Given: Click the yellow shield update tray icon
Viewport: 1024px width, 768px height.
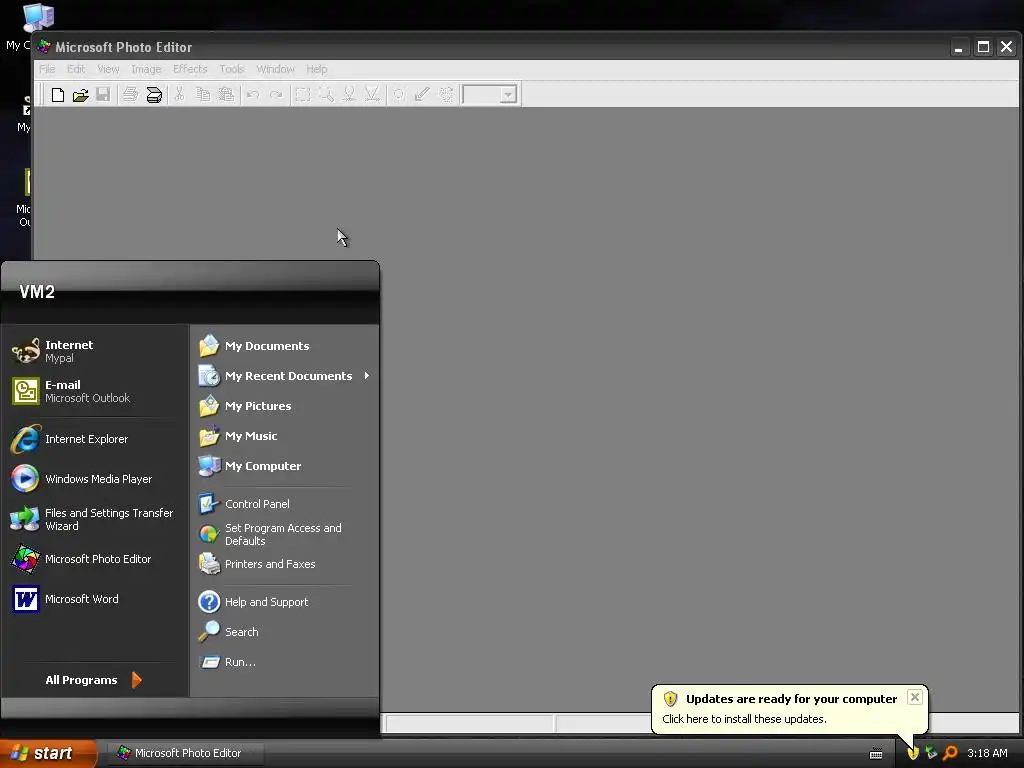Looking at the screenshot, I should (x=913, y=753).
